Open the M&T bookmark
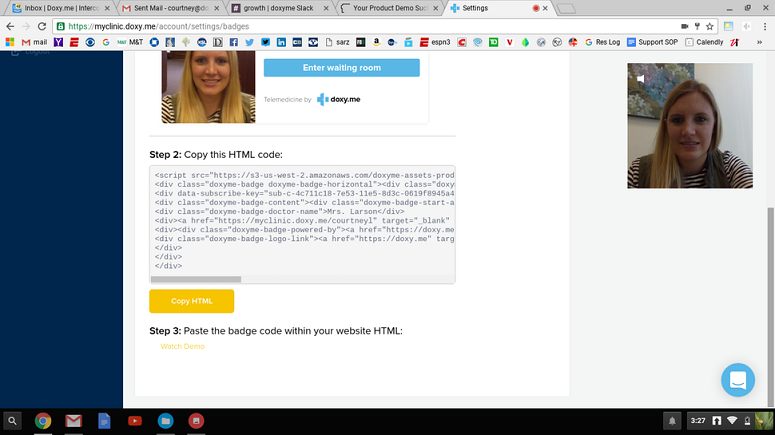The height and width of the screenshot is (435, 775). pos(130,43)
